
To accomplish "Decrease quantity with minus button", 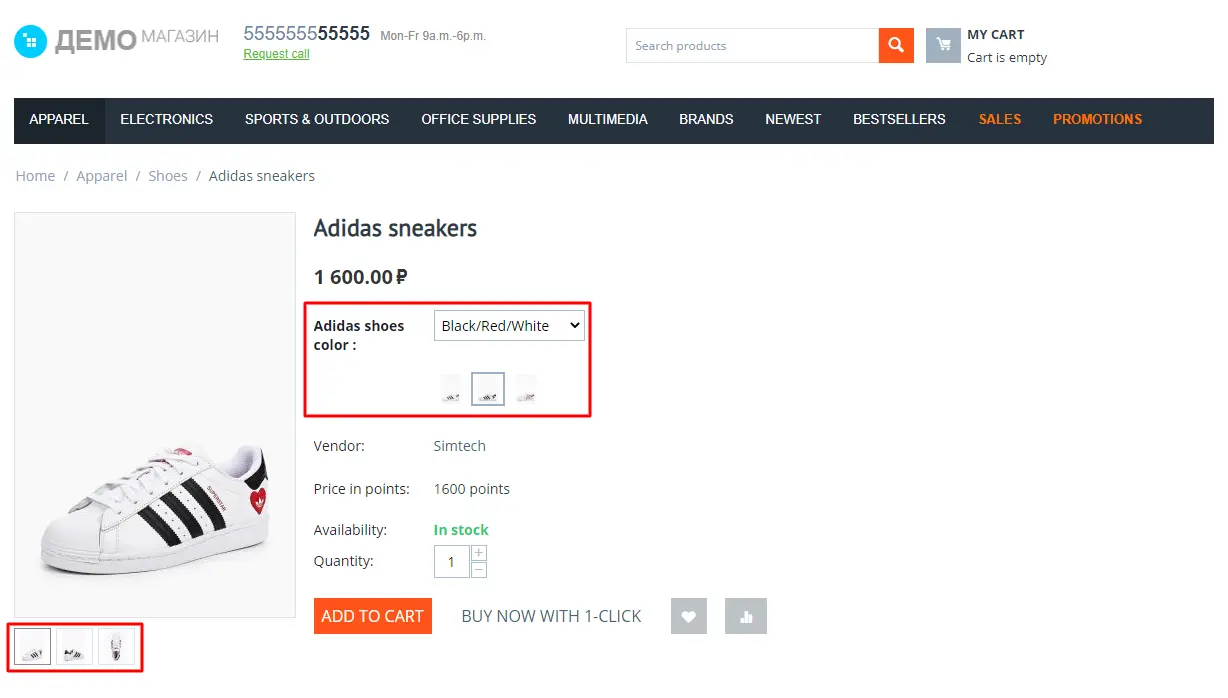I will point(479,570).
